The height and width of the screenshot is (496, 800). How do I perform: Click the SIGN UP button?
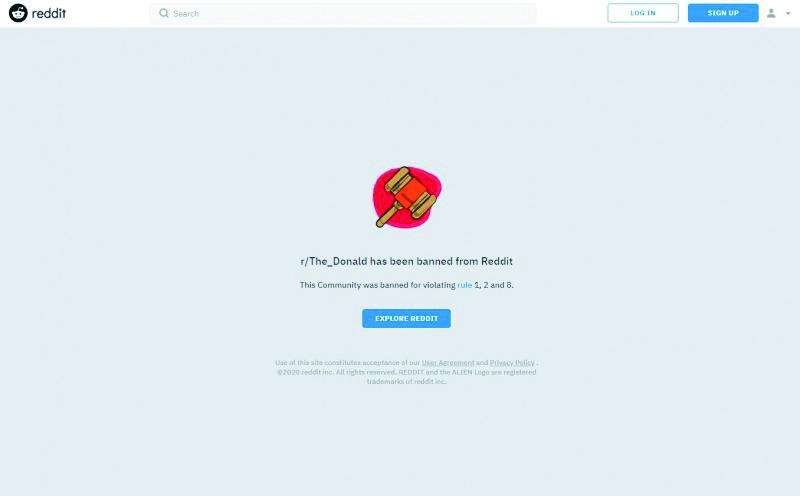click(723, 13)
